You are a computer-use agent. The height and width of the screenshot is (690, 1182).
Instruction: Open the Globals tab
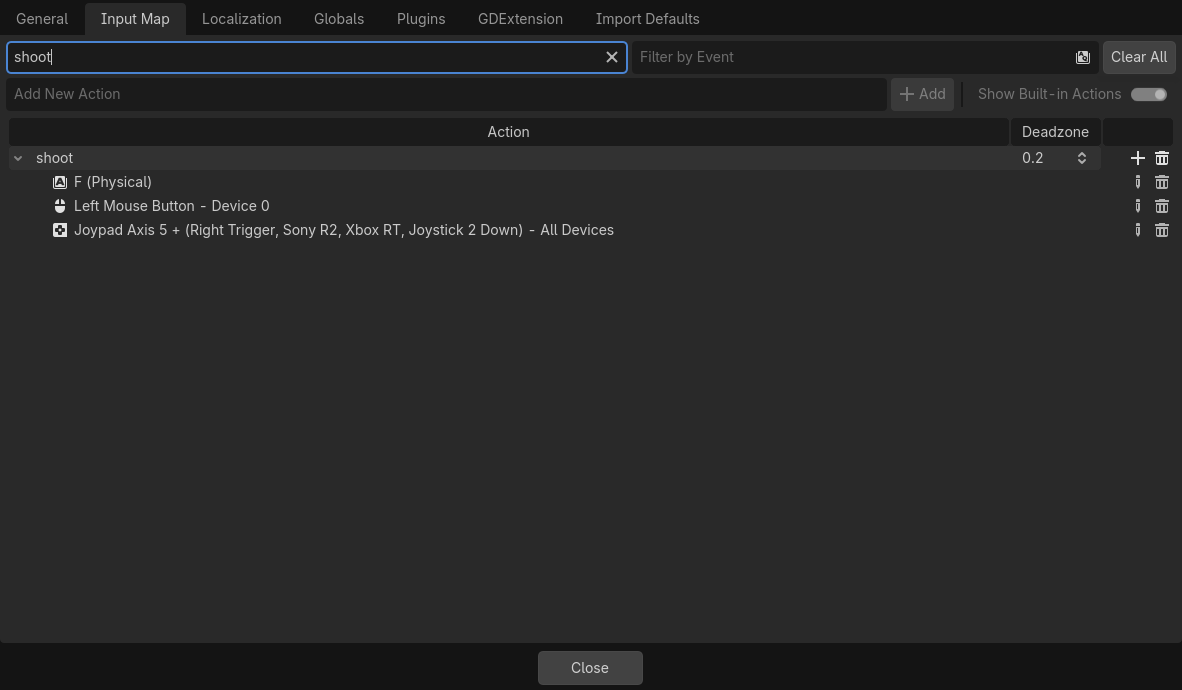click(x=338, y=19)
